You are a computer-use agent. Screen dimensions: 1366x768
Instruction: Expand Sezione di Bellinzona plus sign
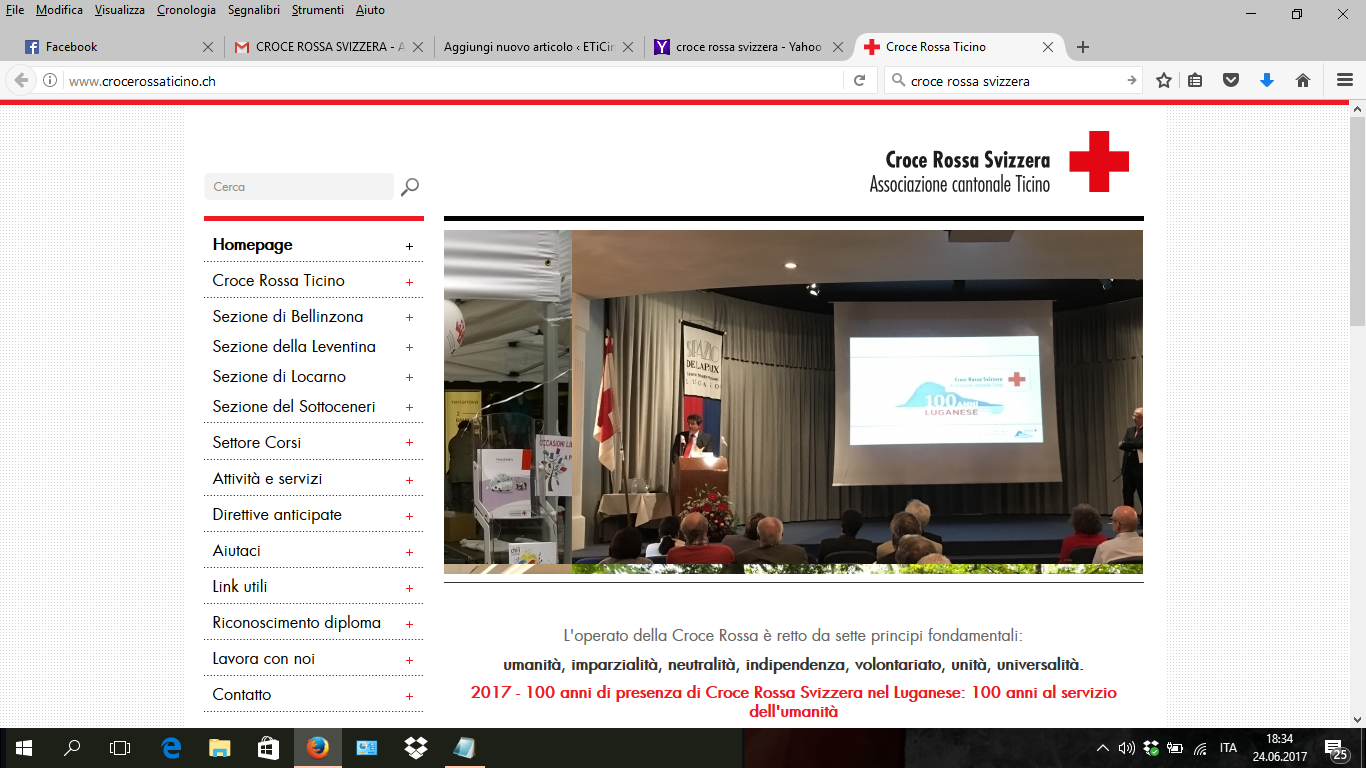pos(409,317)
